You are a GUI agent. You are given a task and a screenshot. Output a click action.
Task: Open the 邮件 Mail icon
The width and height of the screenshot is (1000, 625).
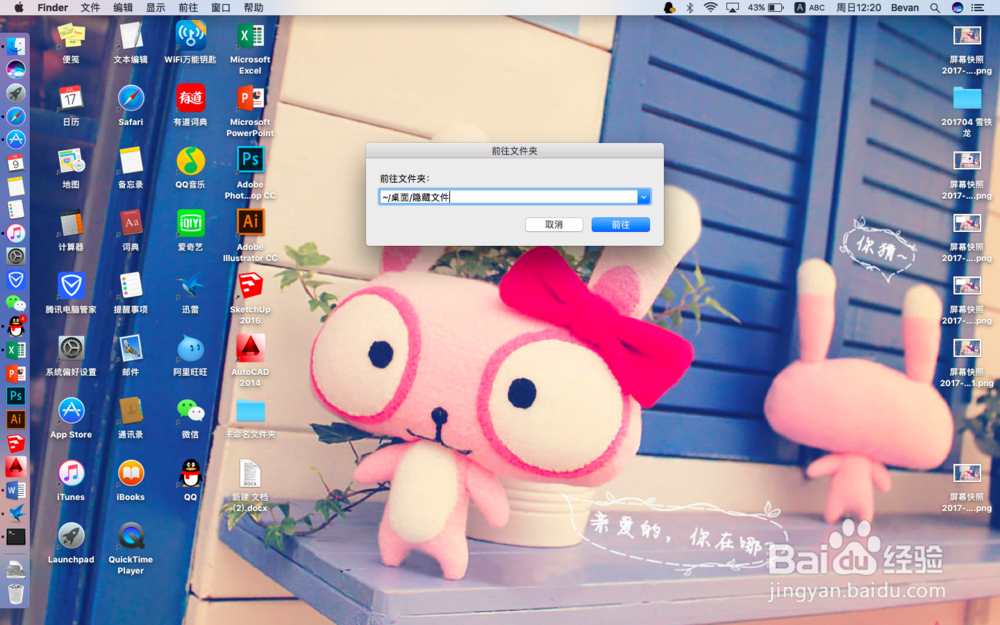pyautogui.click(x=130, y=348)
